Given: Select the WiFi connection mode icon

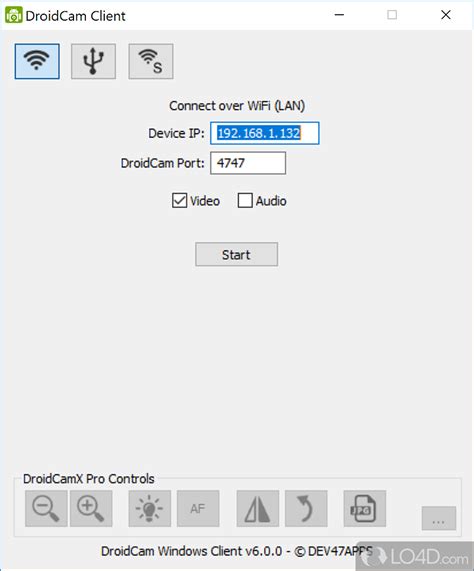Looking at the screenshot, I should (x=37, y=61).
